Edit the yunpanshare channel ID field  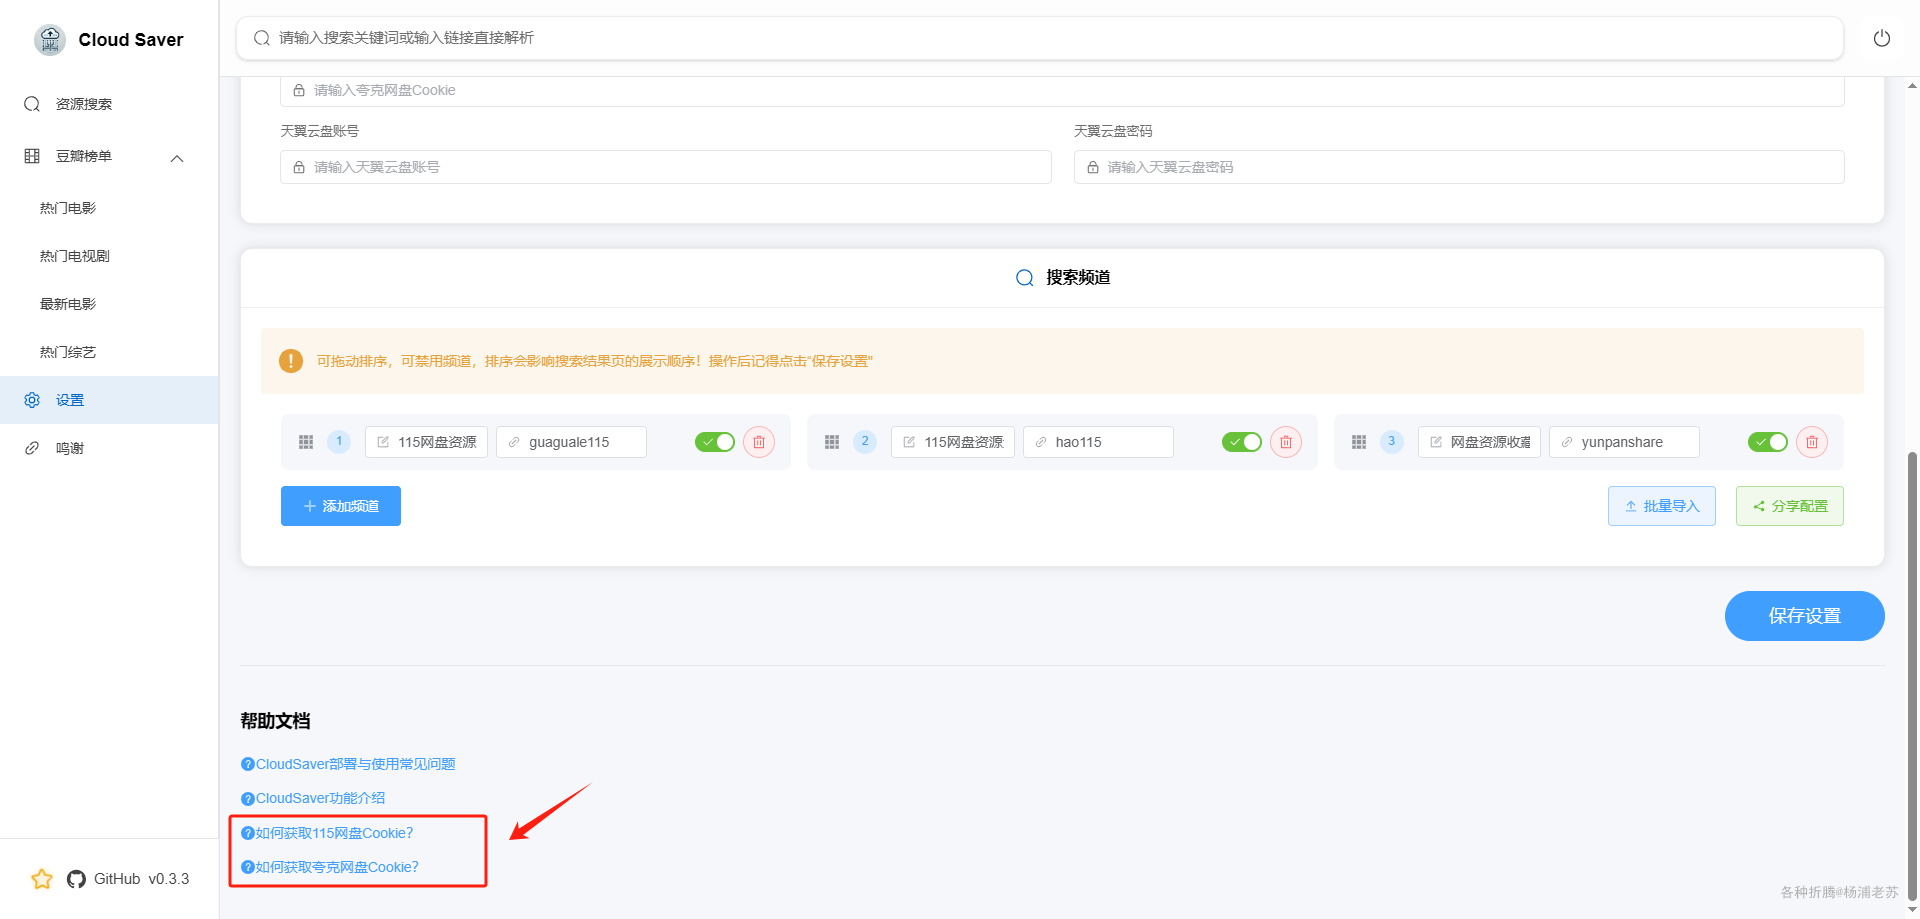[1624, 442]
